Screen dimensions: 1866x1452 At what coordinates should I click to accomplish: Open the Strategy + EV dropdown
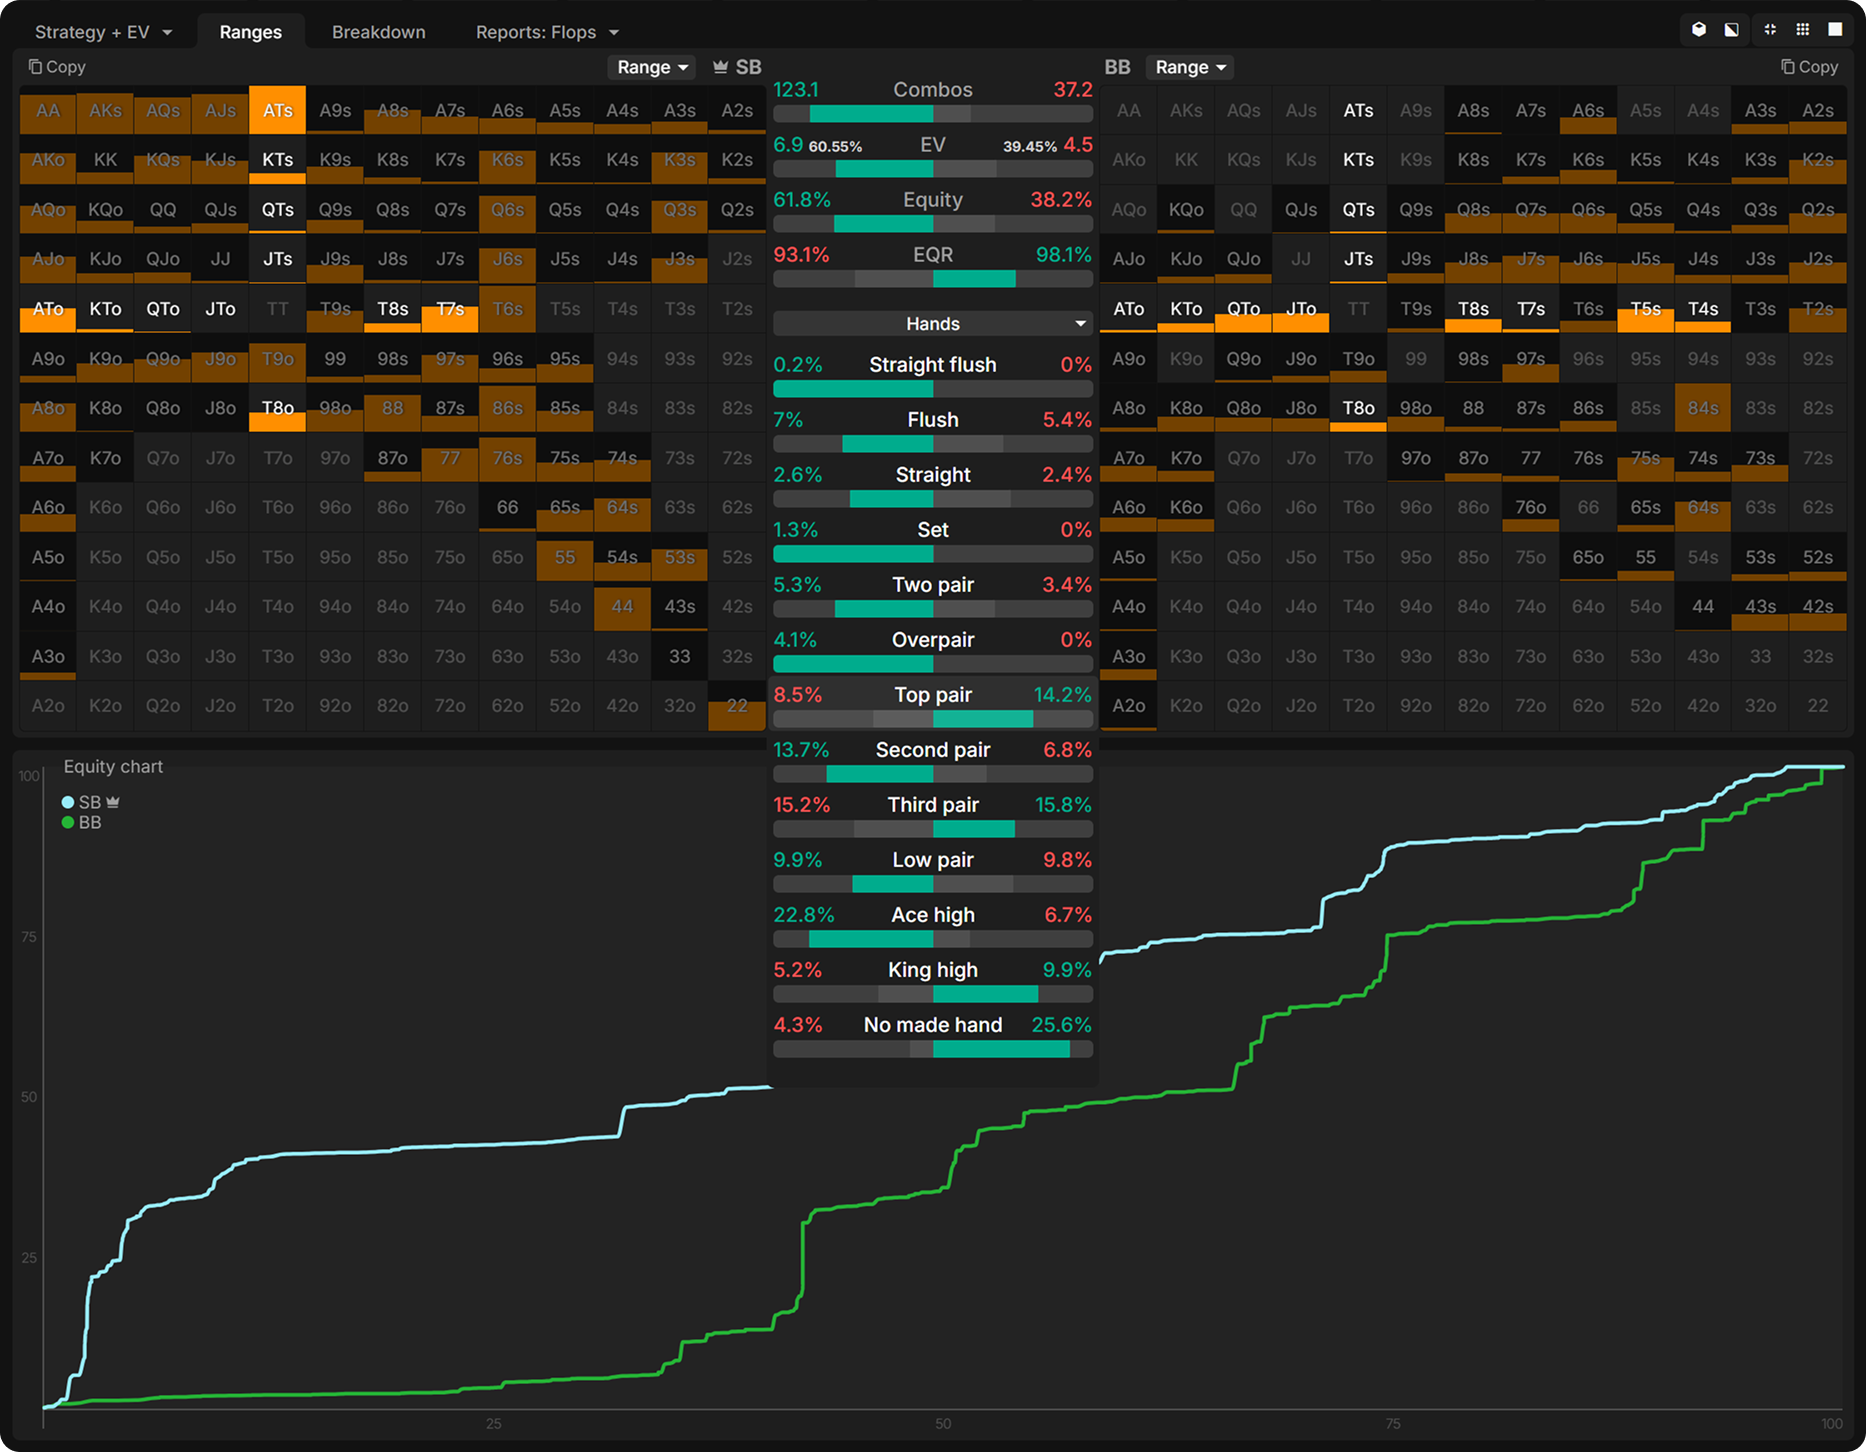click(103, 32)
